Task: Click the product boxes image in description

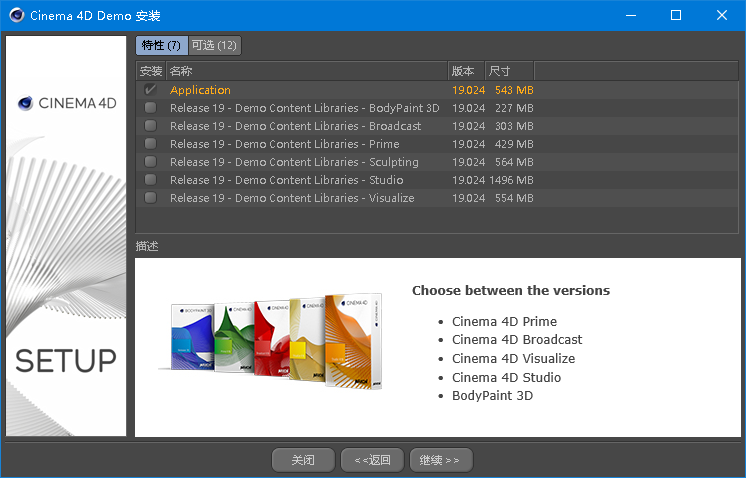Action: coord(271,340)
